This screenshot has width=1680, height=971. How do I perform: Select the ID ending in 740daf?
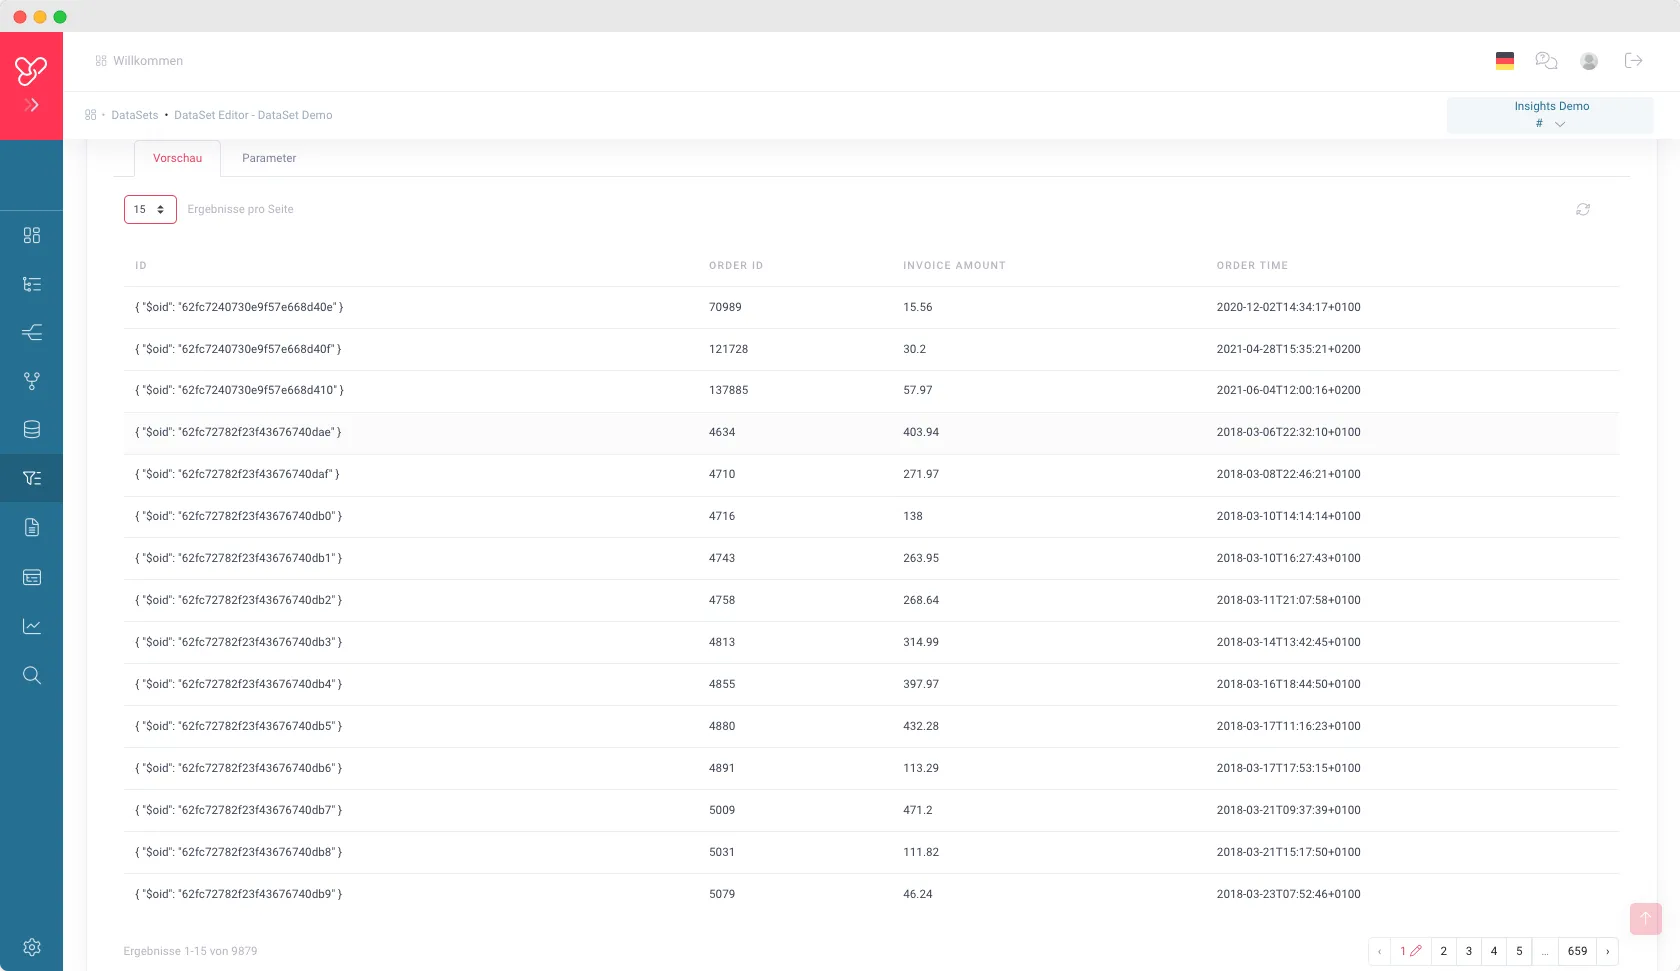237,474
